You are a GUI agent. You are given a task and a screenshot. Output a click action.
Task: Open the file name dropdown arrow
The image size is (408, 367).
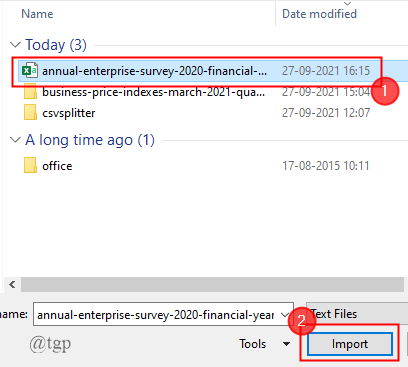click(285, 314)
